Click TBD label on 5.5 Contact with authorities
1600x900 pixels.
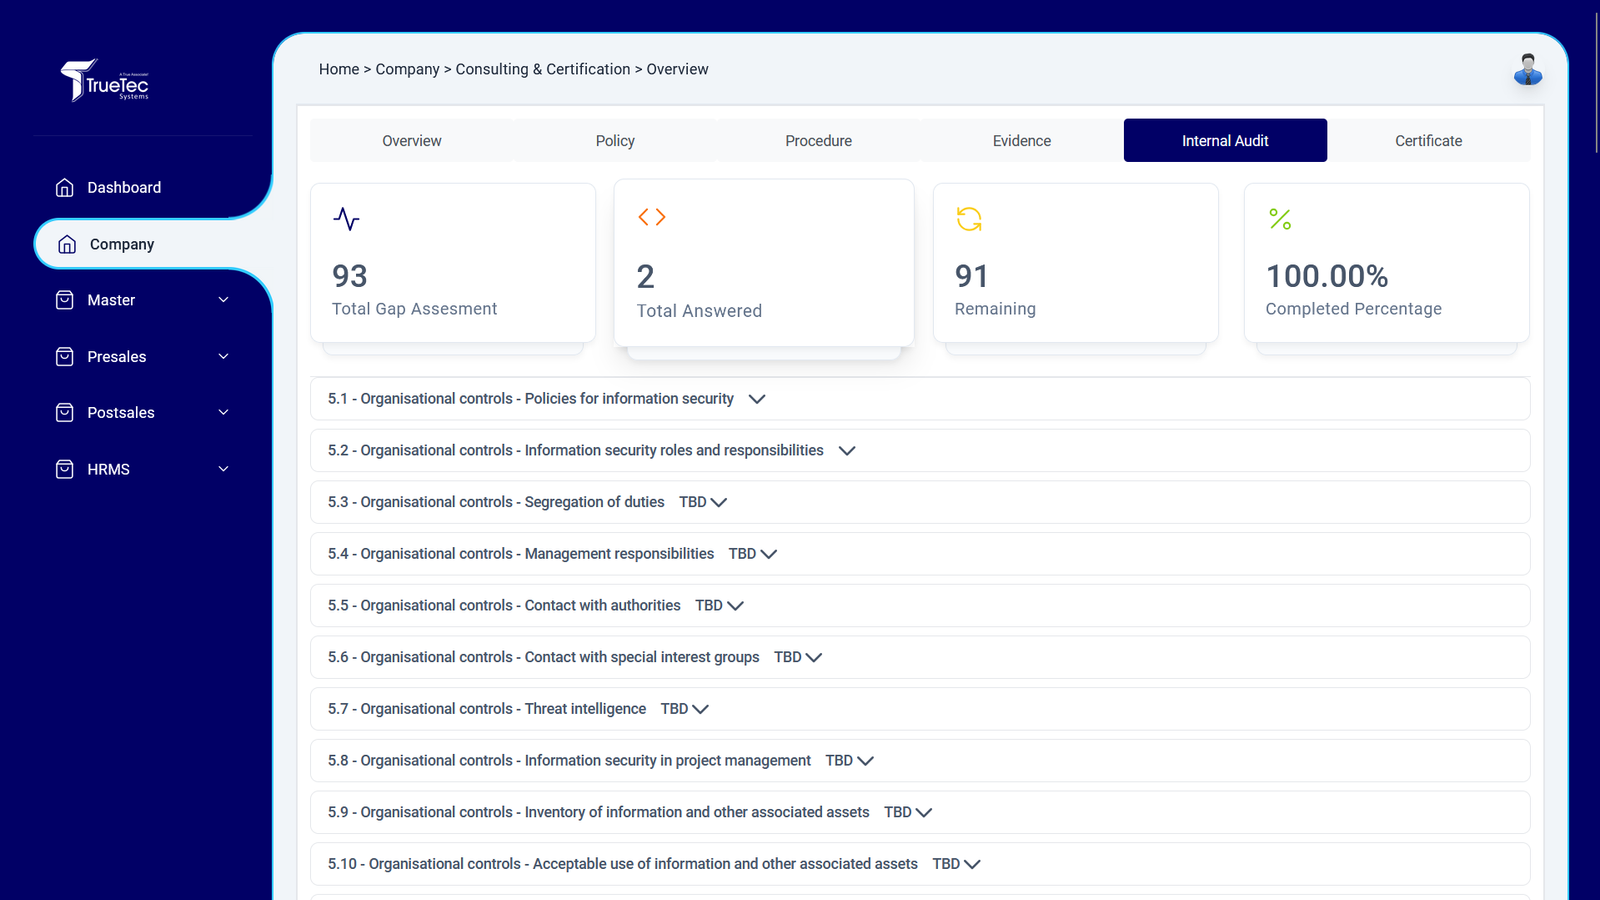coord(709,606)
